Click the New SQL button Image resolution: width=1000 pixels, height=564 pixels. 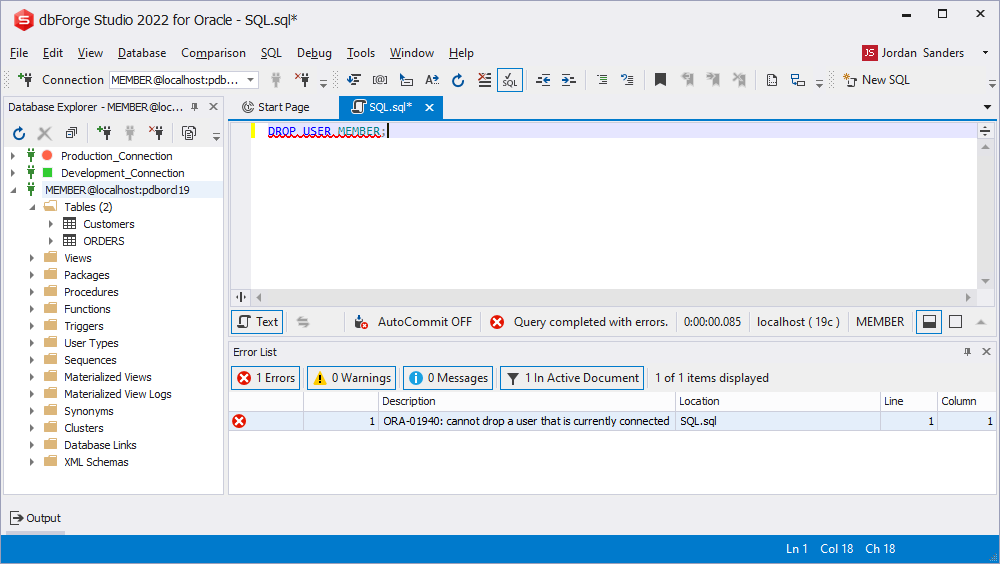click(x=876, y=80)
